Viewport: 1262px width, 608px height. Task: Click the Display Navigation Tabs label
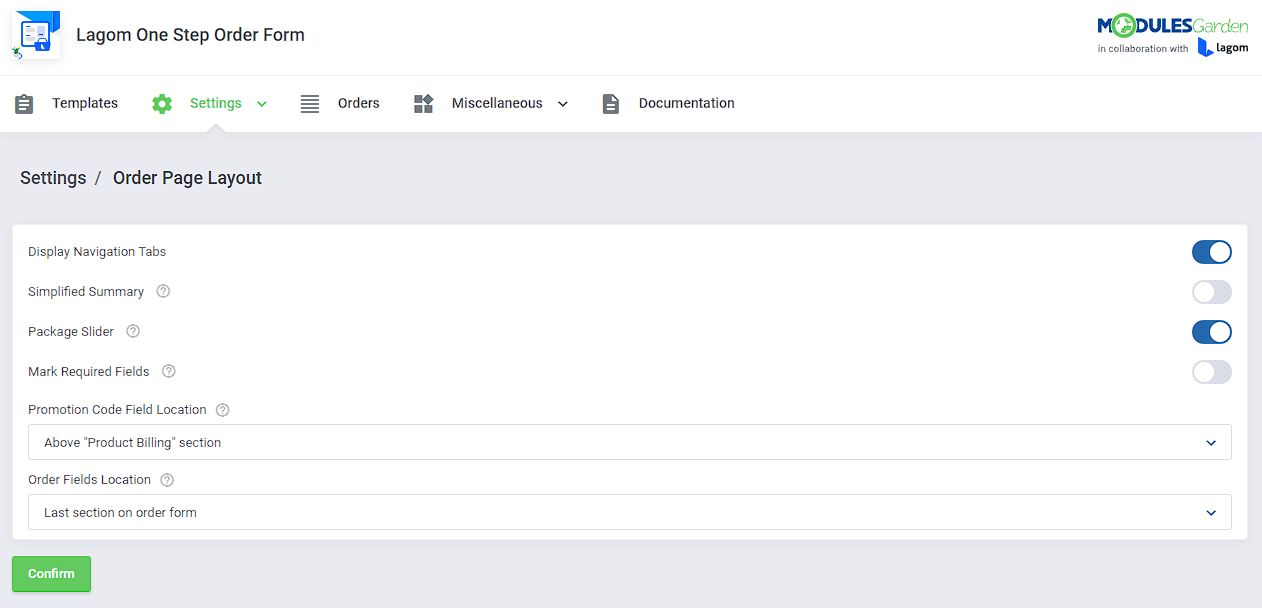click(97, 251)
